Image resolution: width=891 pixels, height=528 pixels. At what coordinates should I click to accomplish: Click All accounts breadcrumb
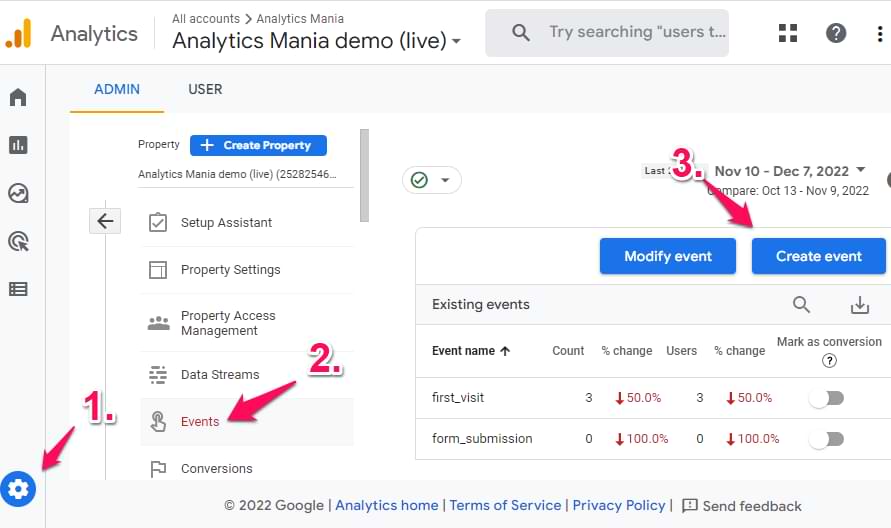pyautogui.click(x=206, y=19)
